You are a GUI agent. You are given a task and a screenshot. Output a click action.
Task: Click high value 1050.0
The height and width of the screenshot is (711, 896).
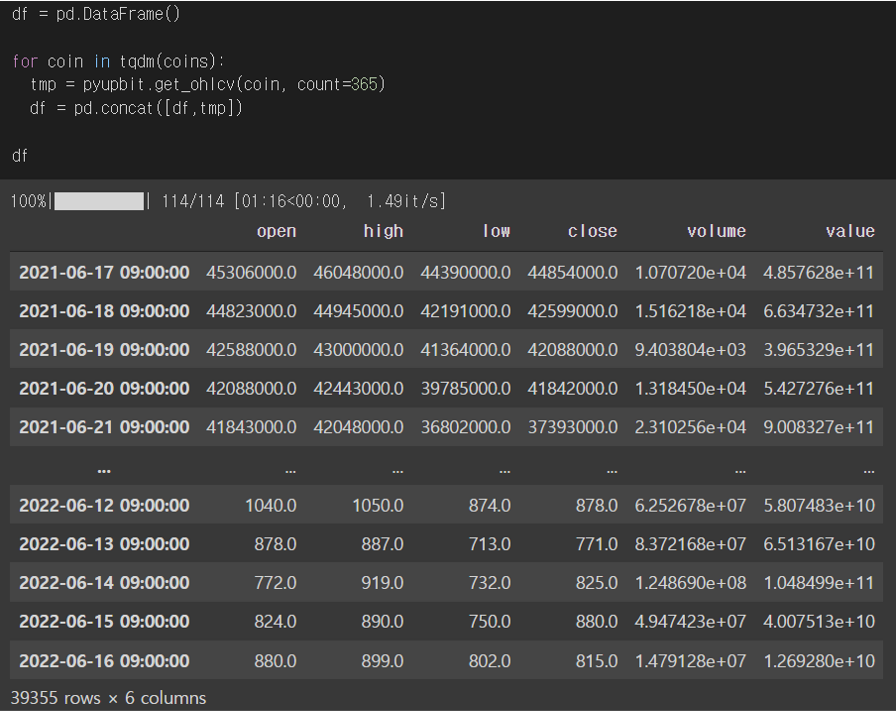[x=378, y=506]
